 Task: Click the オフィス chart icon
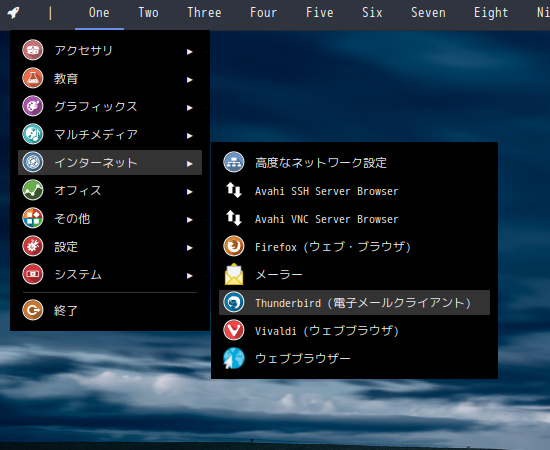coord(33,190)
